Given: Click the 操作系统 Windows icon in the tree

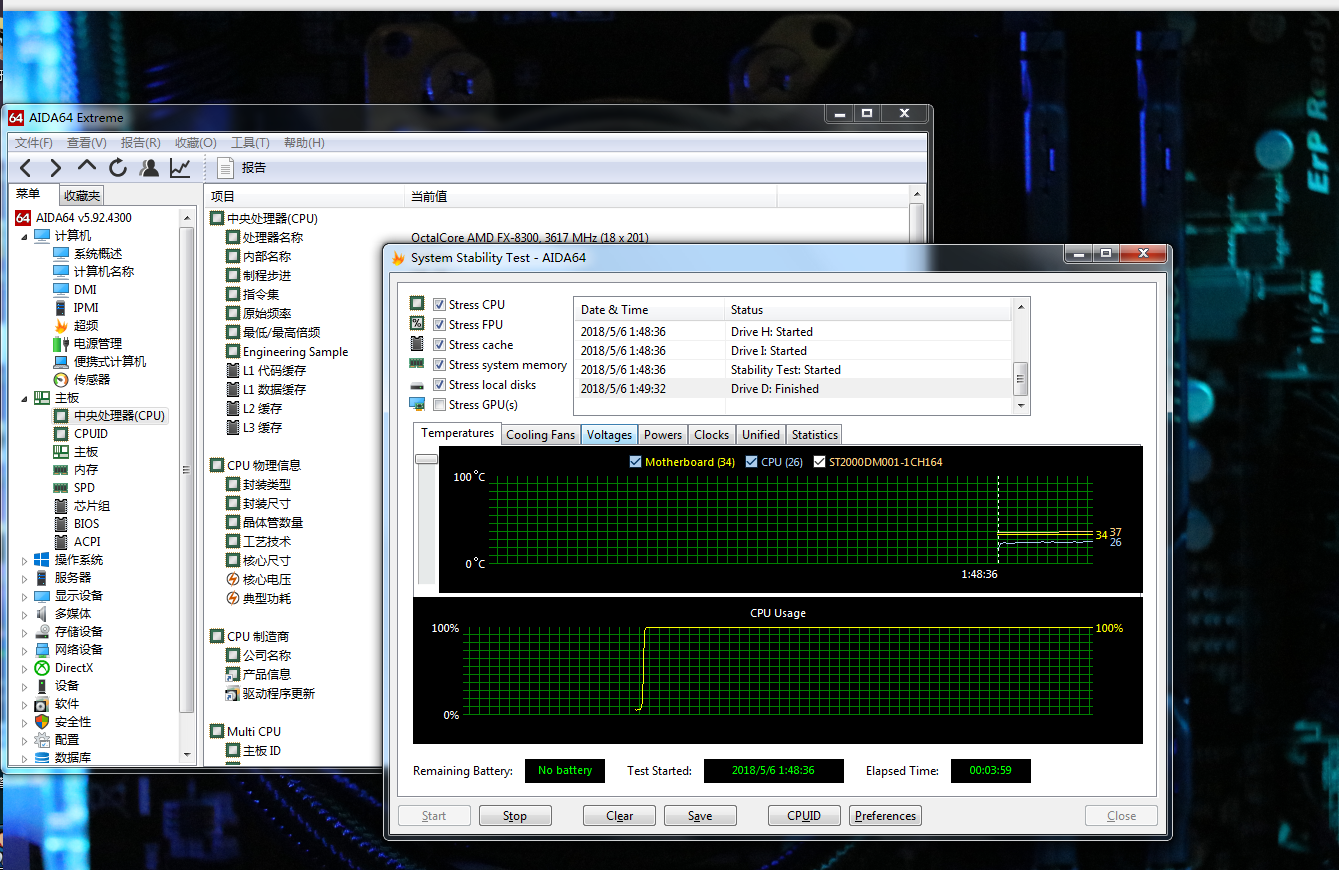Looking at the screenshot, I should pos(42,560).
